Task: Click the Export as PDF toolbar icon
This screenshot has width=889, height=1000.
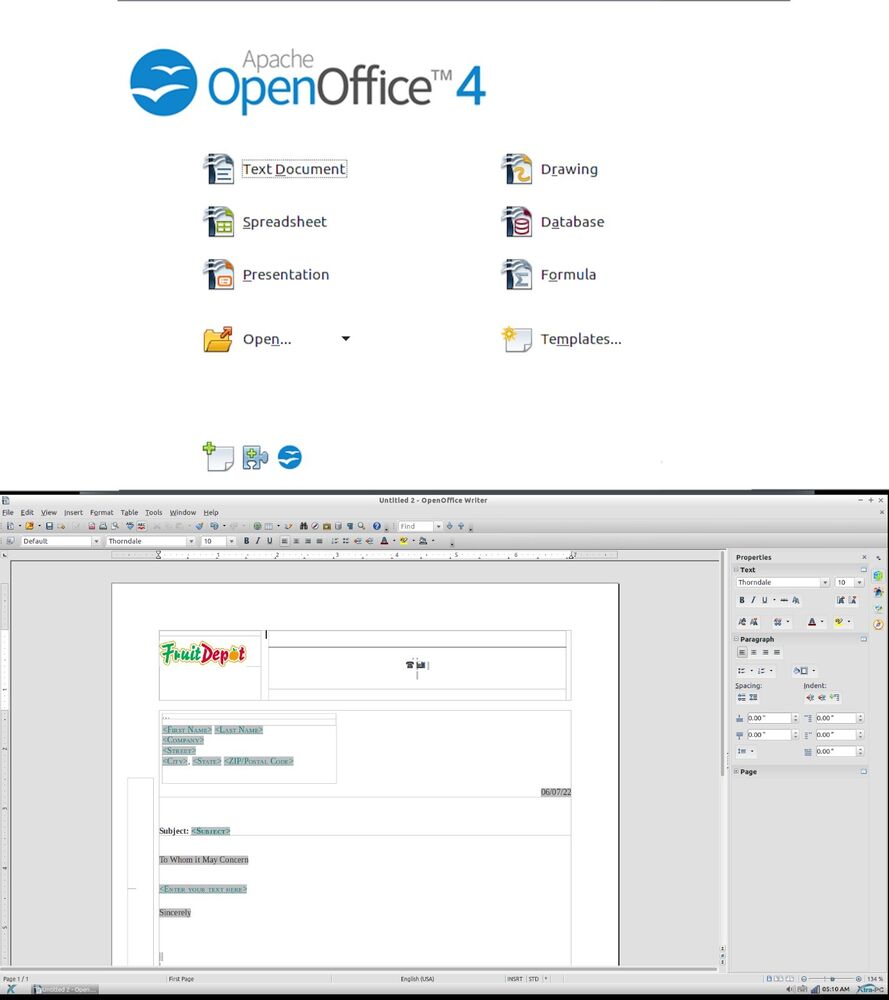Action: [x=92, y=526]
